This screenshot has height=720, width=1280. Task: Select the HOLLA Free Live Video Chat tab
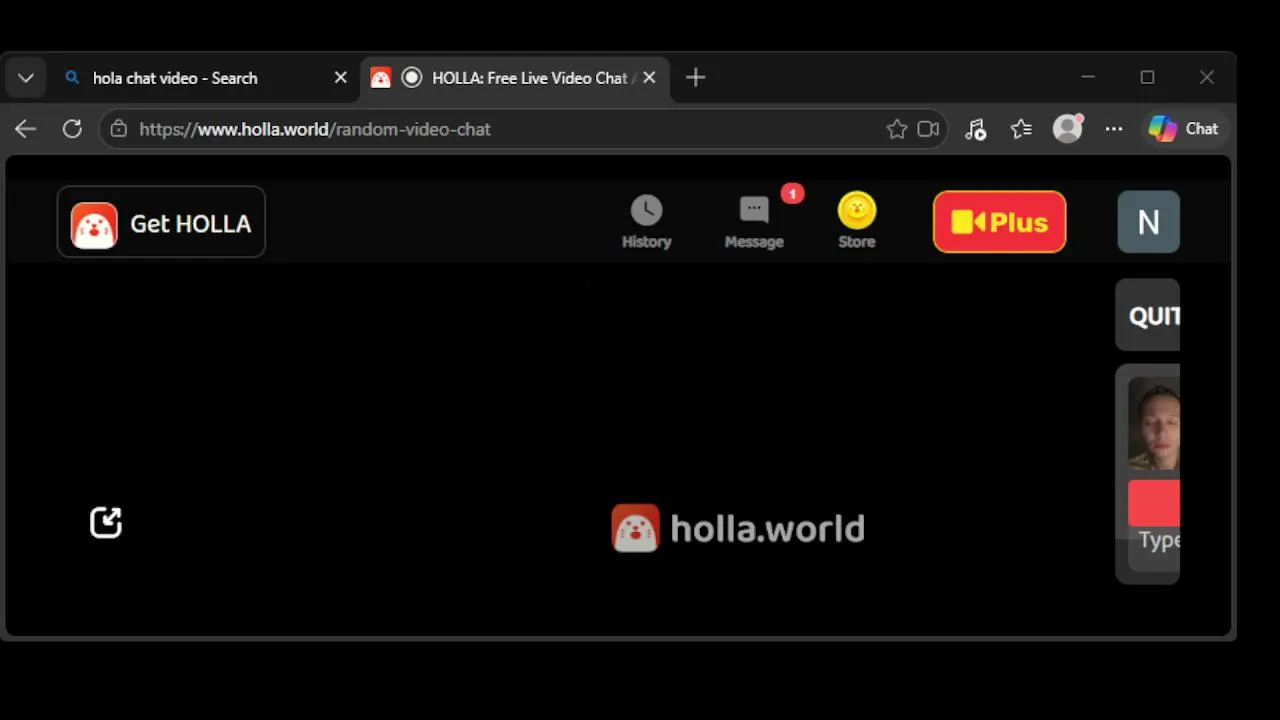pyautogui.click(x=515, y=78)
